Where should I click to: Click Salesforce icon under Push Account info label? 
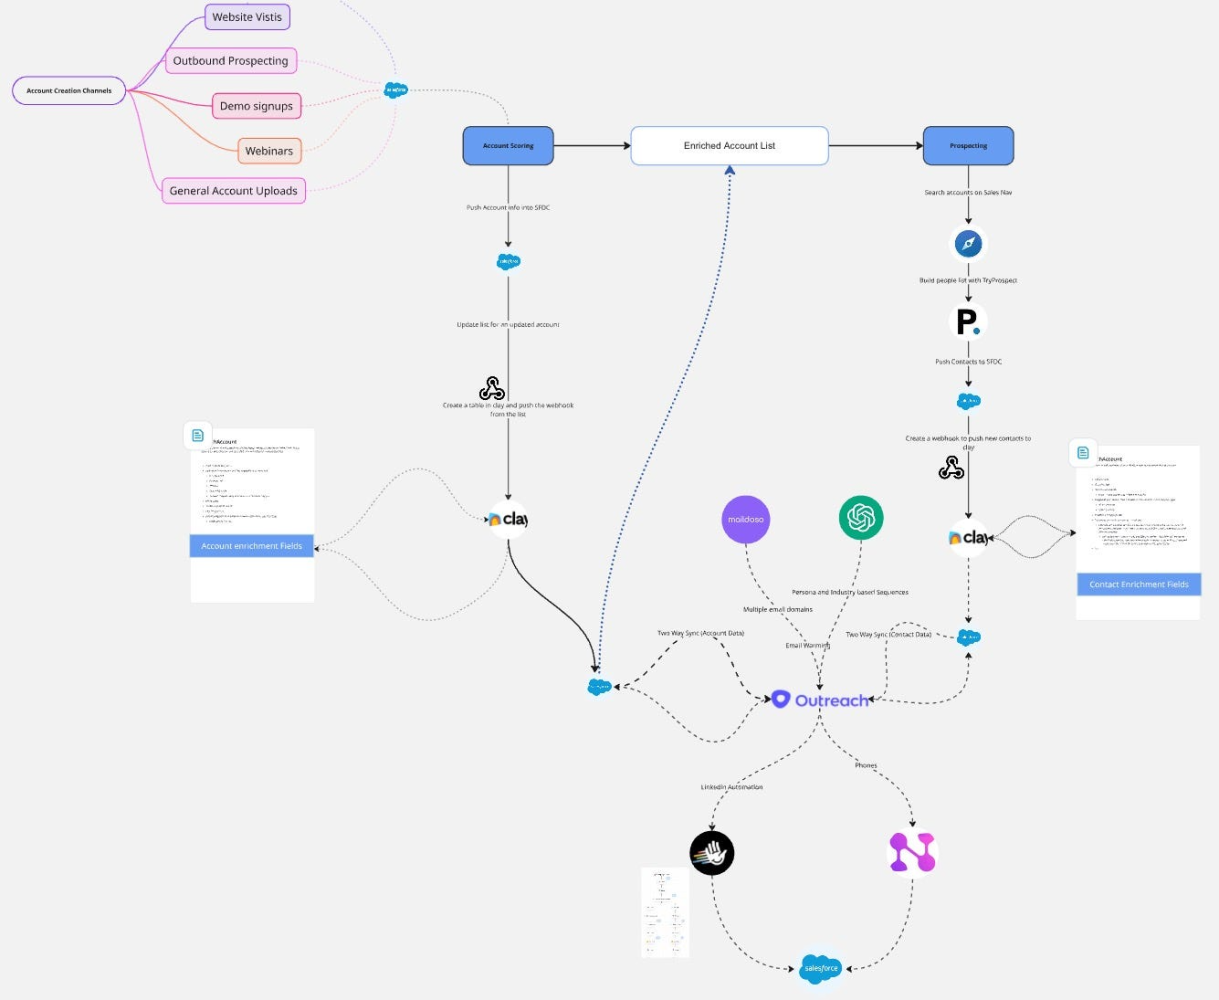pyautogui.click(x=508, y=262)
